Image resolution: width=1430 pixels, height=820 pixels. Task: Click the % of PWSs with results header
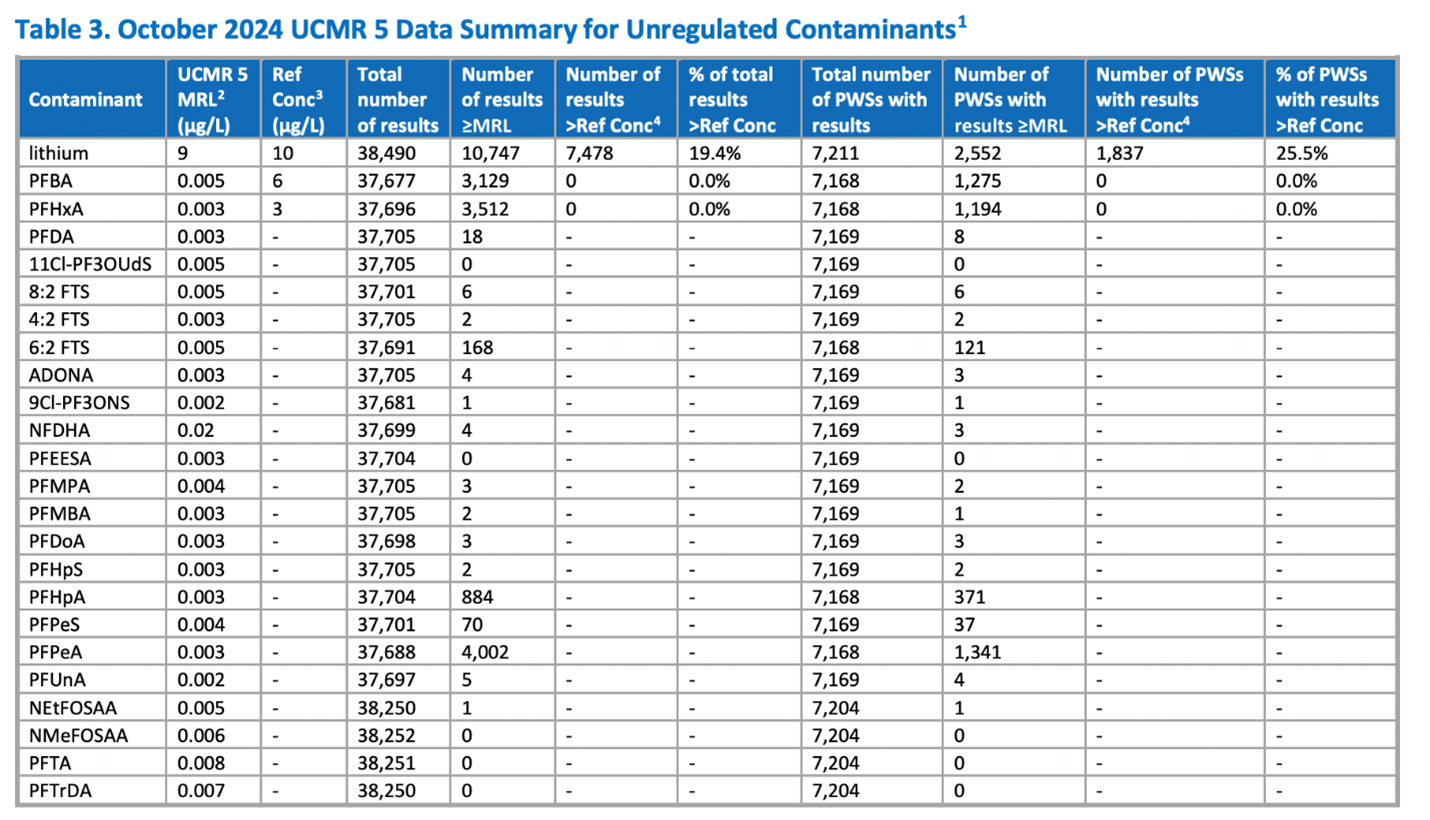click(x=1327, y=100)
